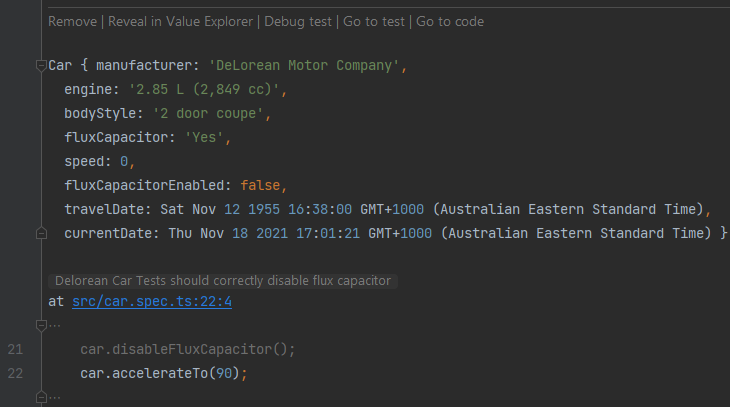Click the manufacturer 'DeLorean Motor Company' string

coord(304,65)
